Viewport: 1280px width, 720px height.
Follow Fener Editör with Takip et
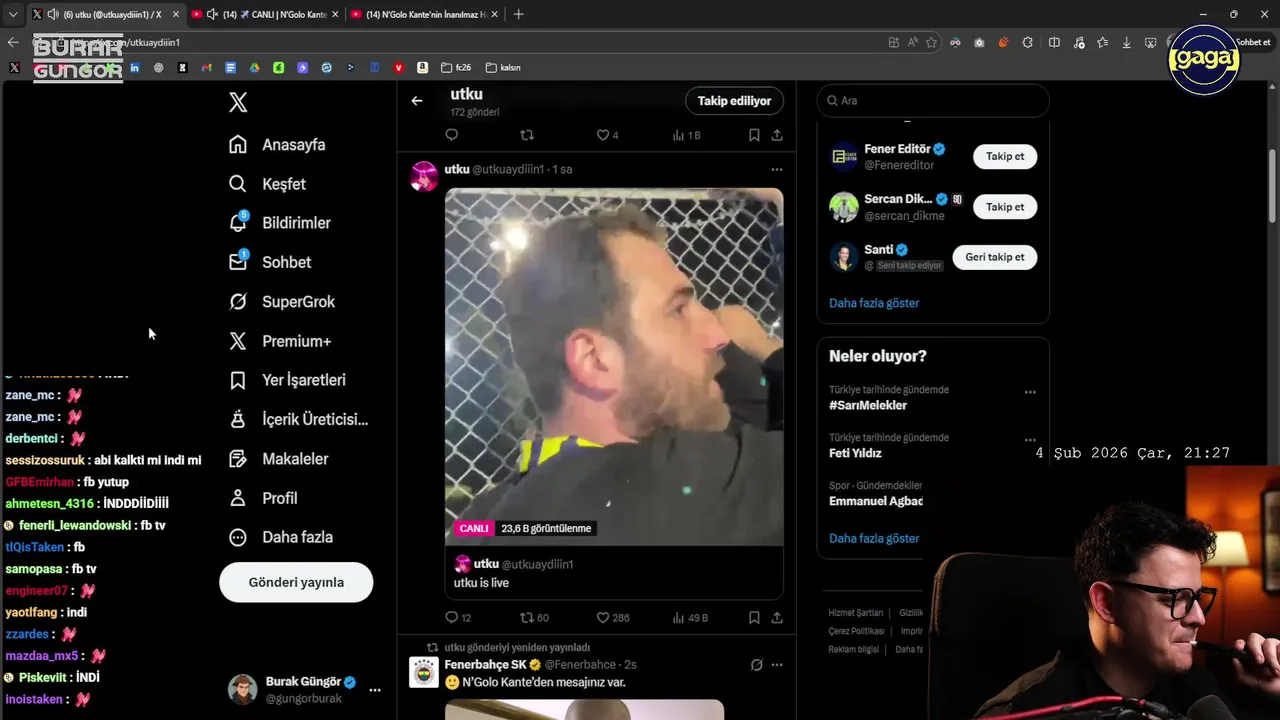1005,157
